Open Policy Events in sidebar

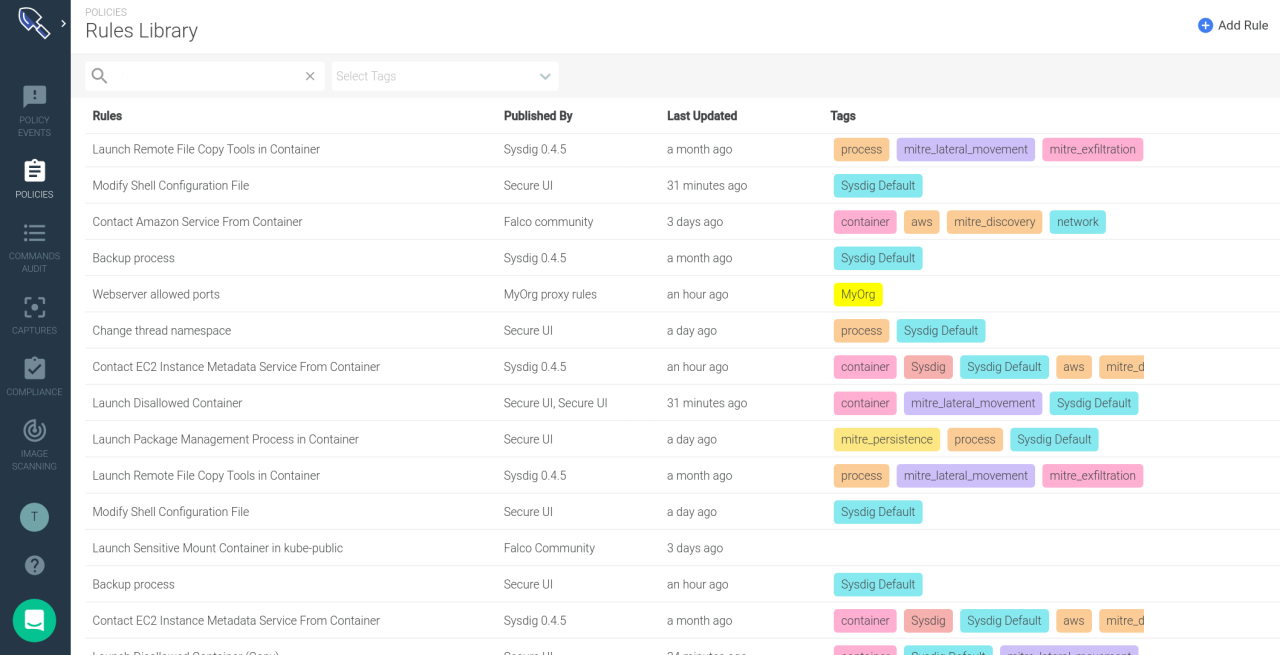pyautogui.click(x=34, y=110)
